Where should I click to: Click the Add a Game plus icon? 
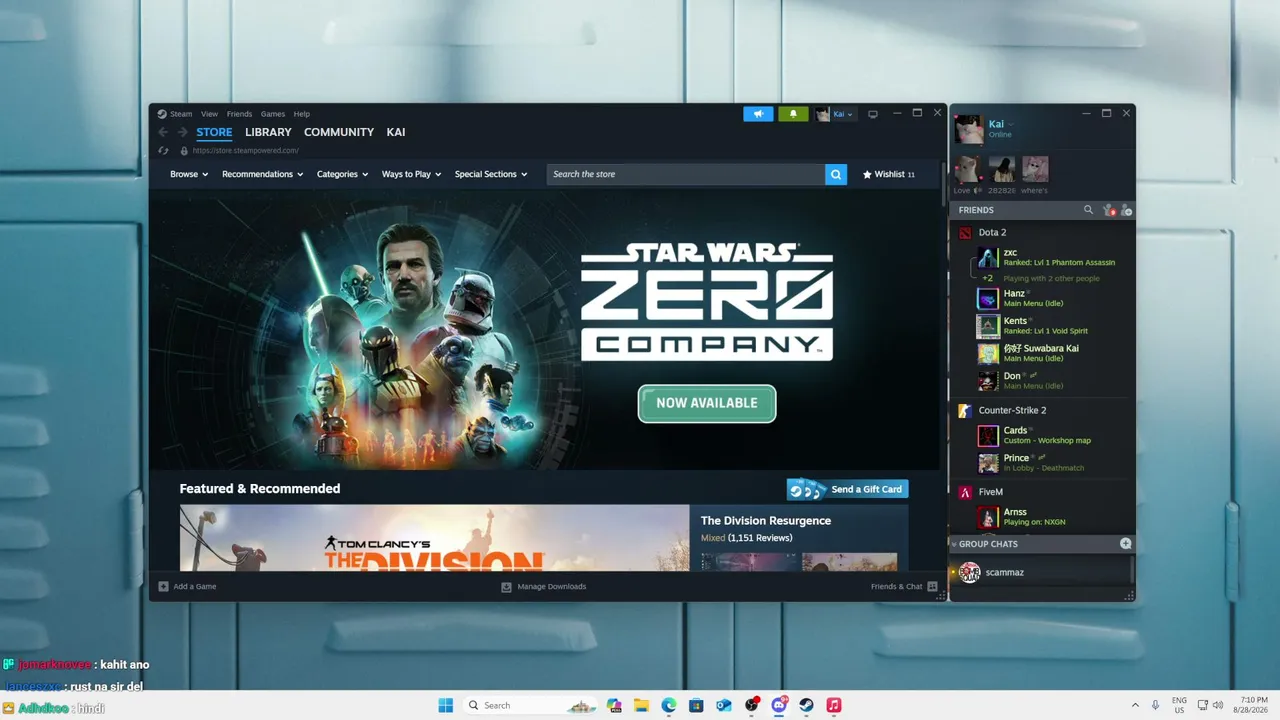tap(164, 586)
